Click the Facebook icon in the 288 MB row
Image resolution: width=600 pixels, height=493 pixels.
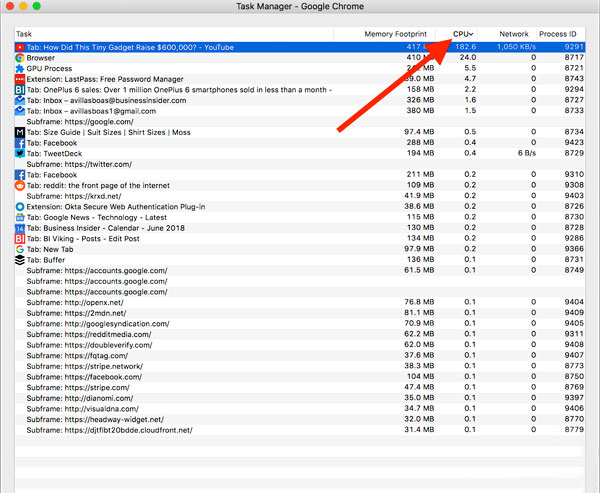[x=20, y=143]
